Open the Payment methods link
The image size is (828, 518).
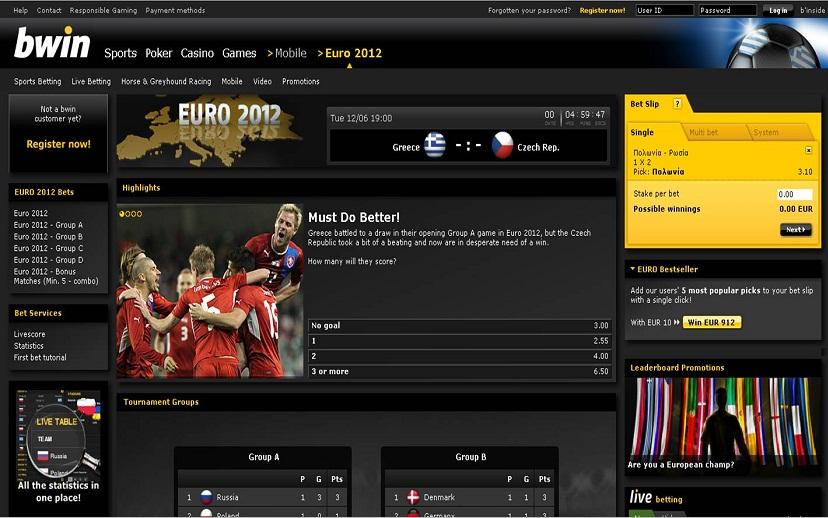175,10
